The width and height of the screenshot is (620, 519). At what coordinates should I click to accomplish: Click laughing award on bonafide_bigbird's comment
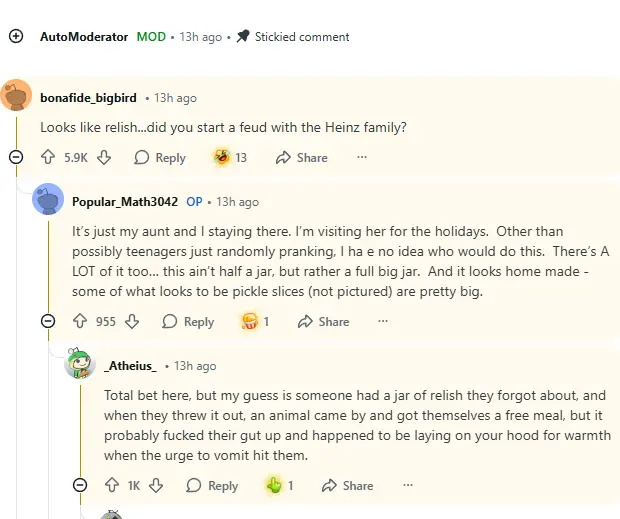[x=222, y=157]
